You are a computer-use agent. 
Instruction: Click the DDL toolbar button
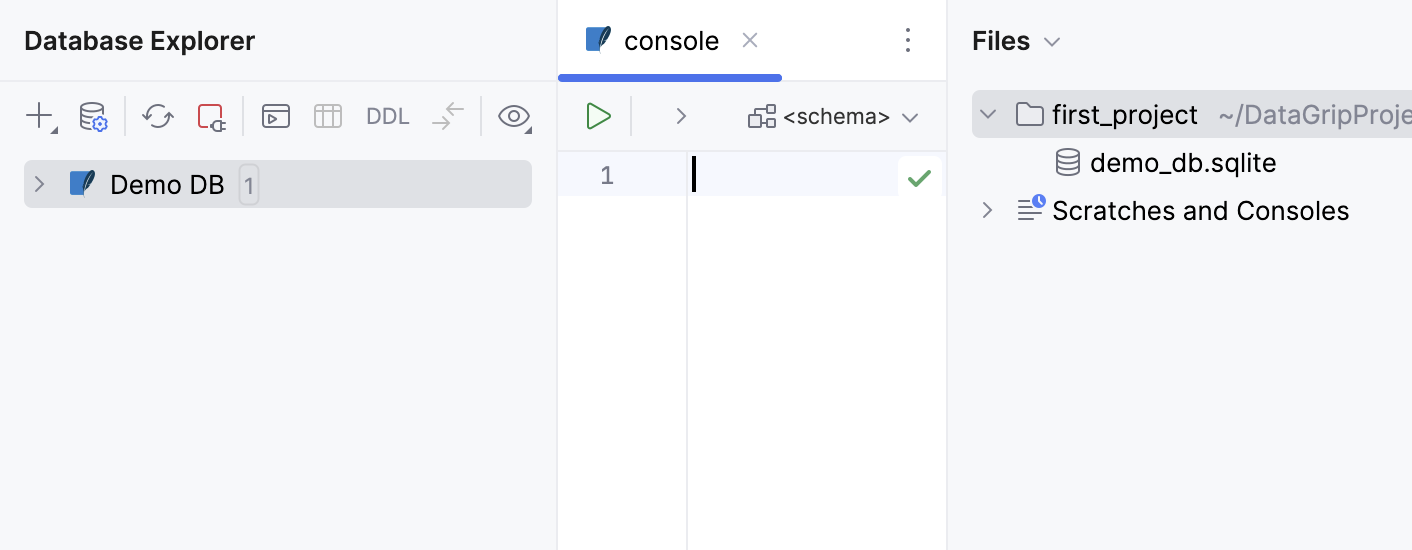click(388, 116)
